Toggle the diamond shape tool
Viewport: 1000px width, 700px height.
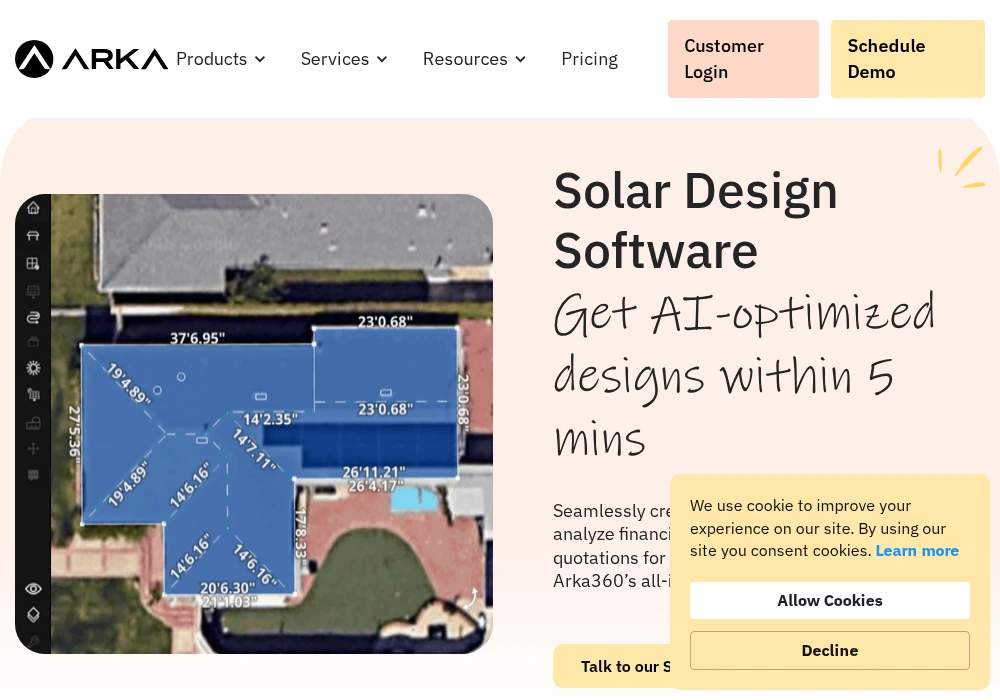33,614
